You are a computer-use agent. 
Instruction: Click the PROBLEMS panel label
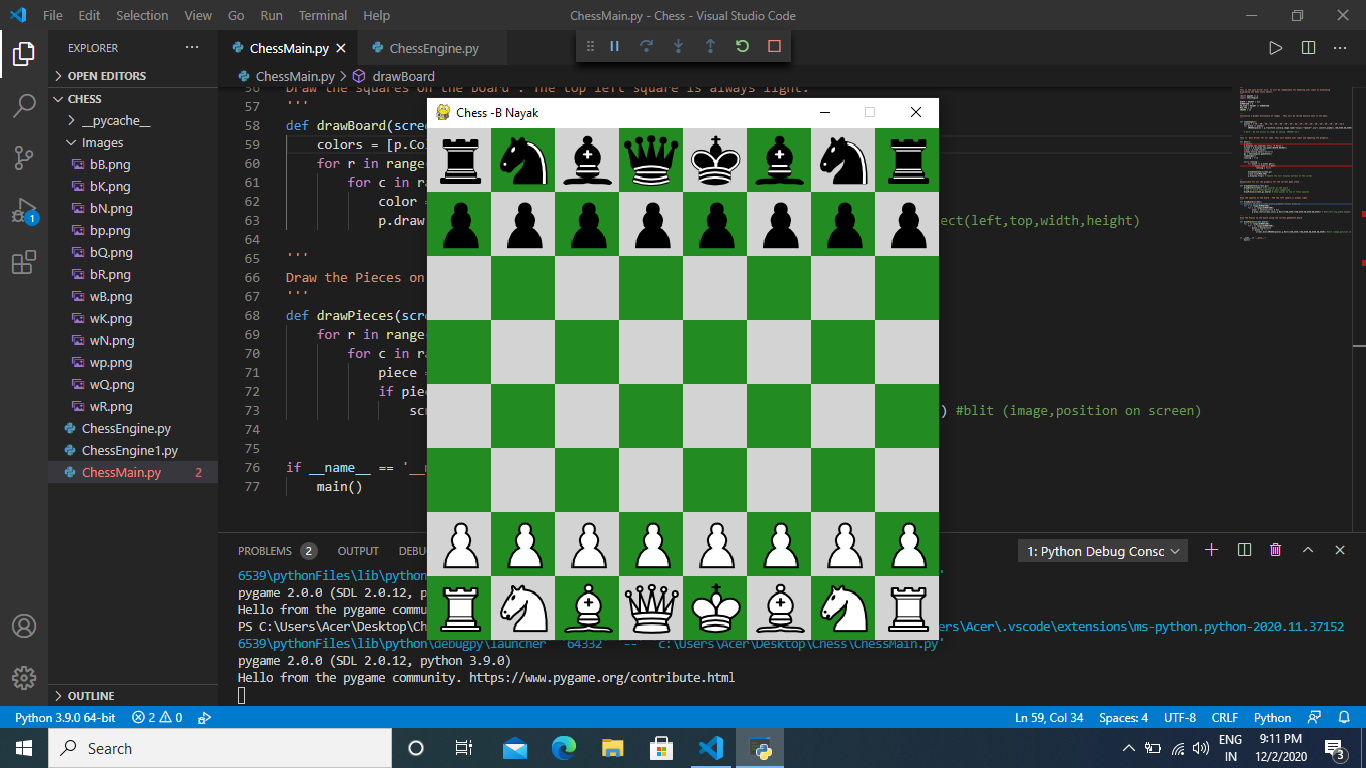[x=267, y=550]
